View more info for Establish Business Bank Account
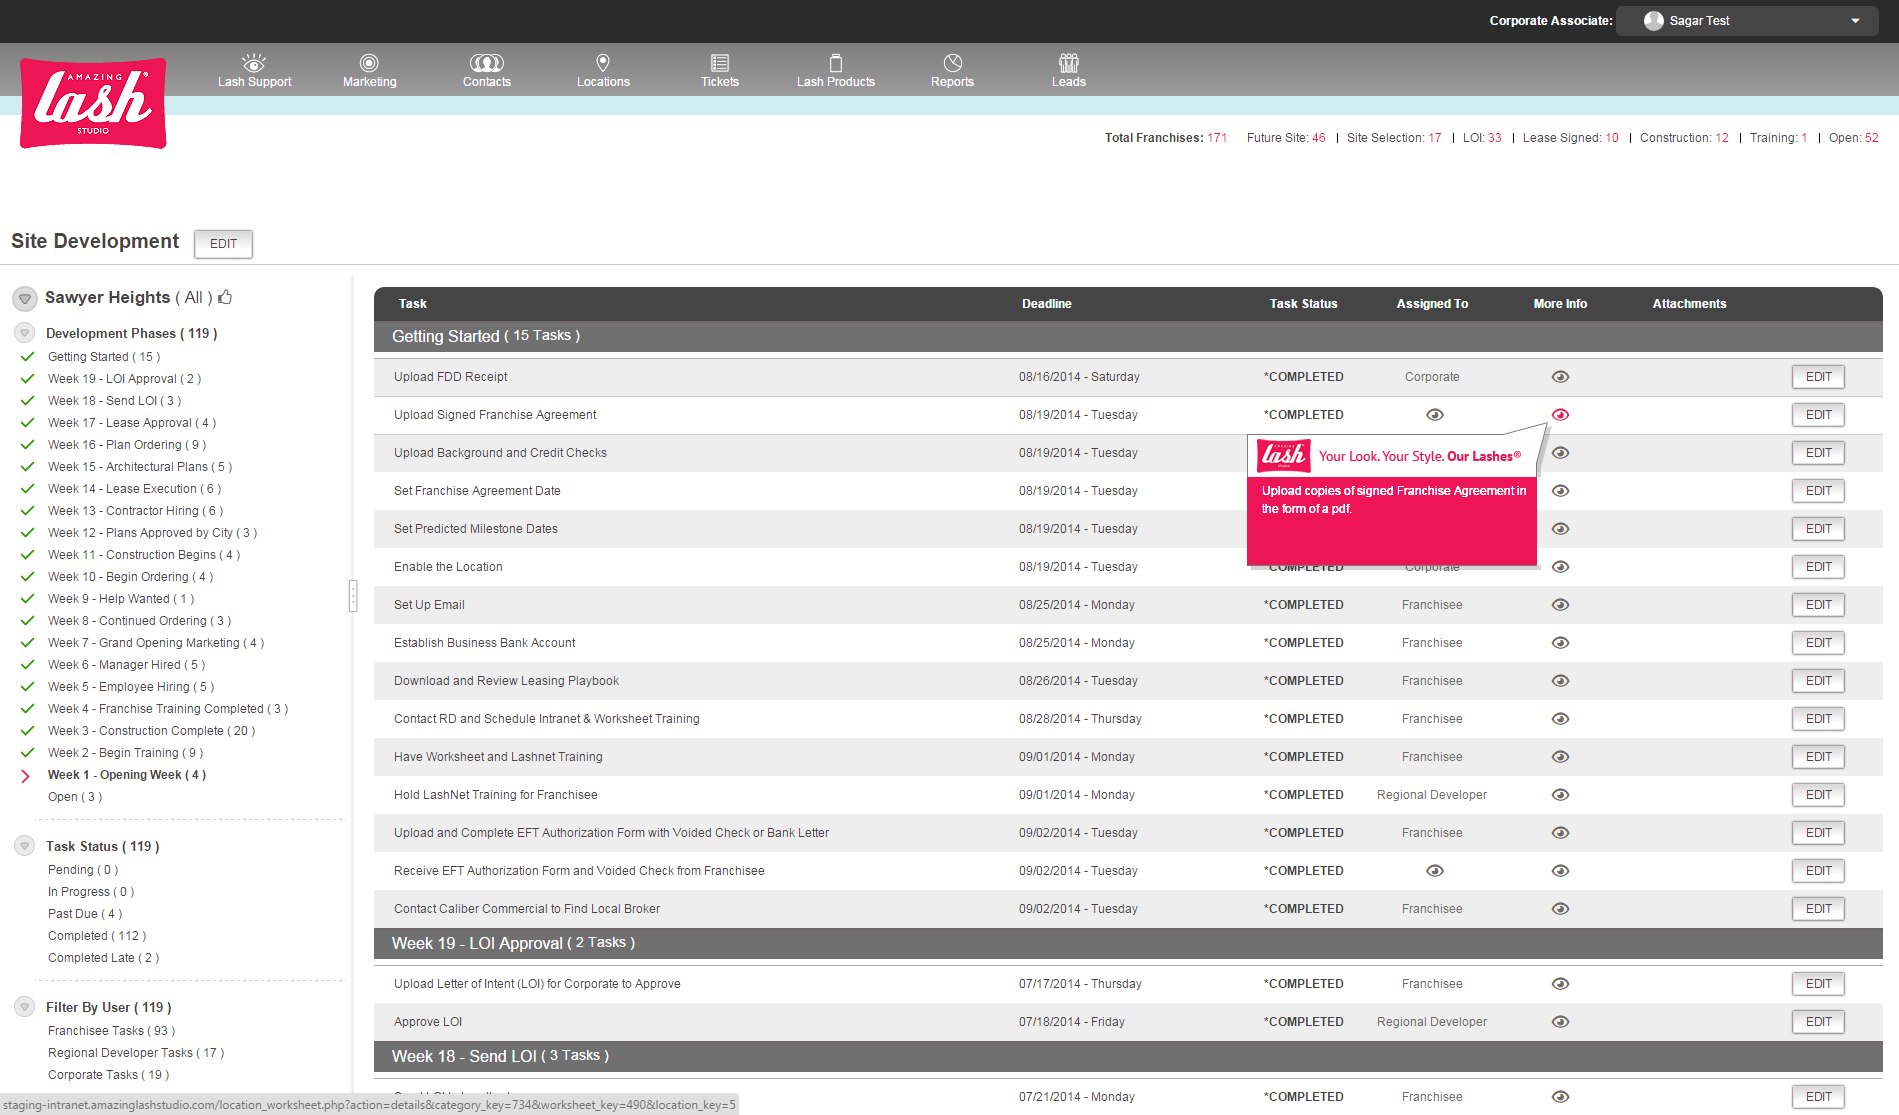This screenshot has width=1899, height=1115. (x=1560, y=643)
